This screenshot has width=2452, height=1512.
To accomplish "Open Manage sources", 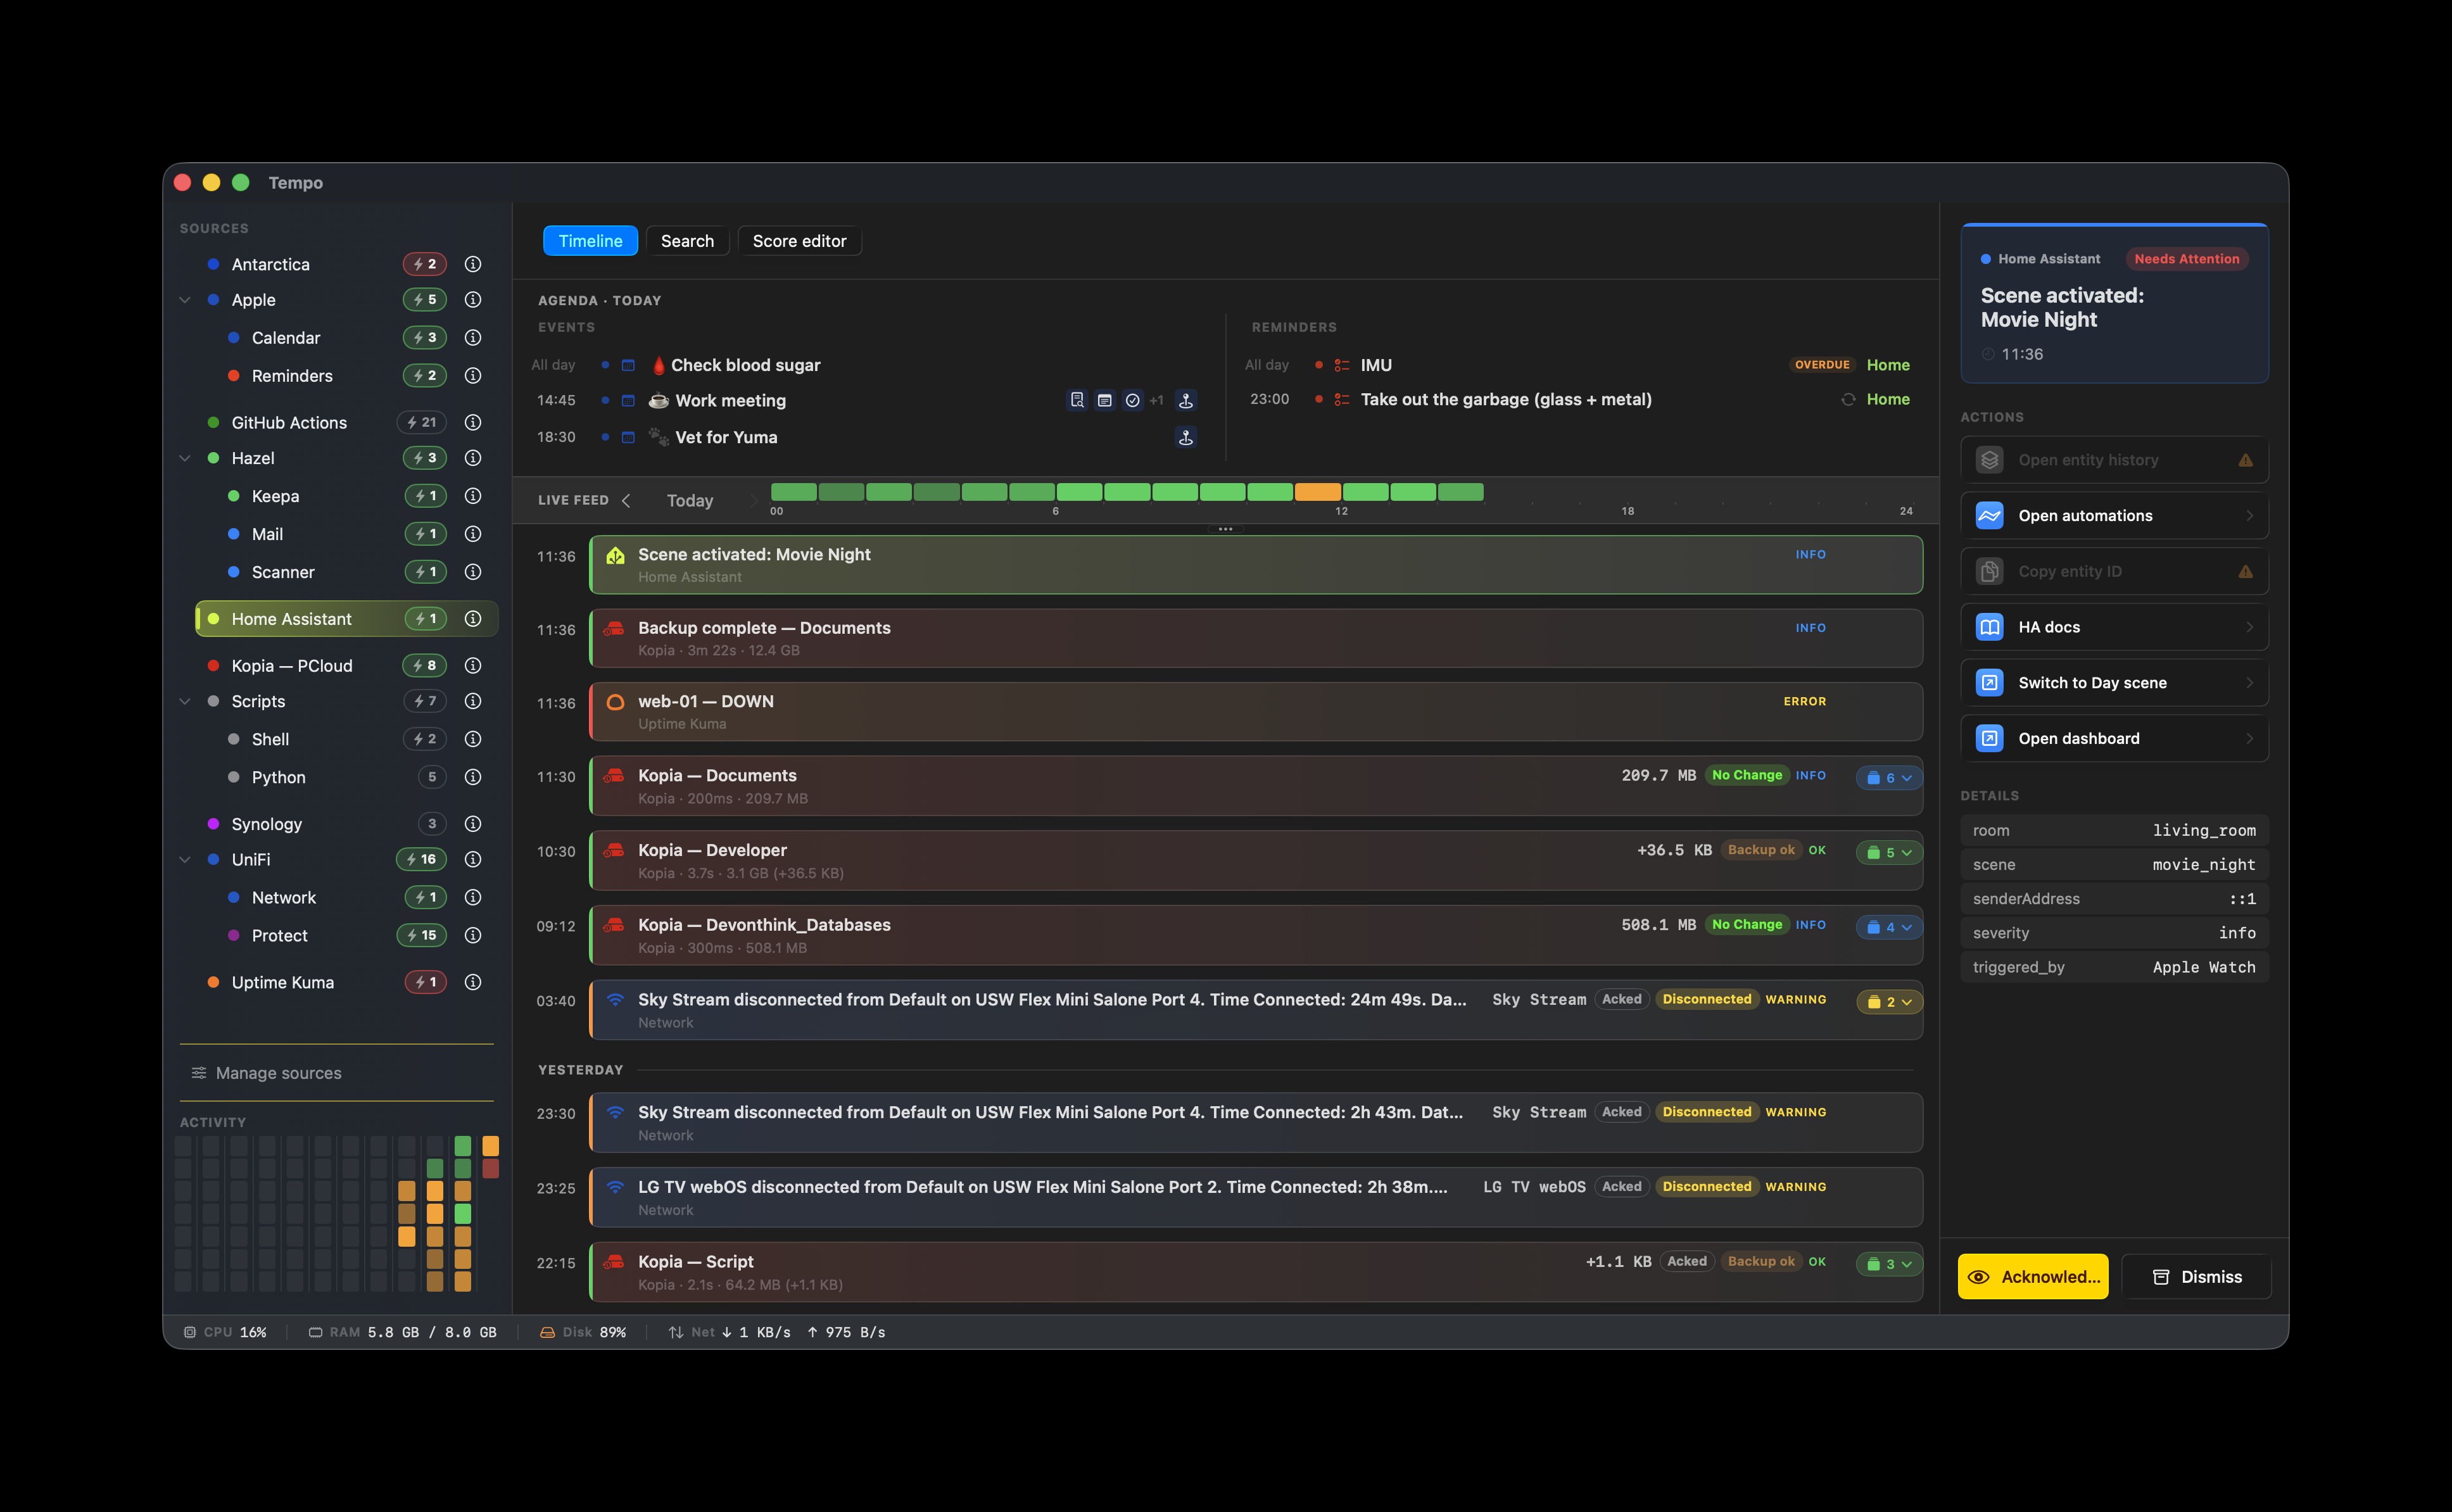I will [x=267, y=1073].
